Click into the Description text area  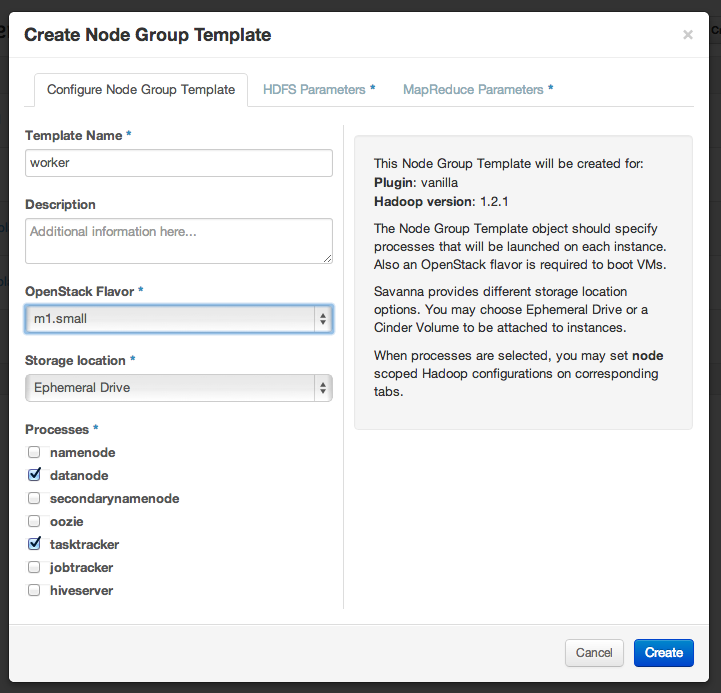[x=178, y=241]
